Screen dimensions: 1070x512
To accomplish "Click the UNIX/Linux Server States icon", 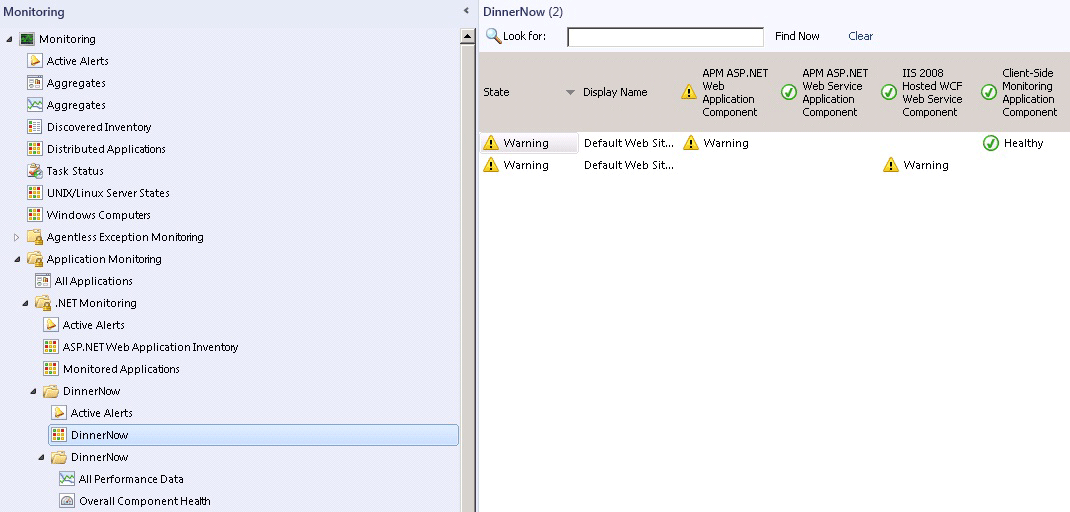I will tap(35, 193).
